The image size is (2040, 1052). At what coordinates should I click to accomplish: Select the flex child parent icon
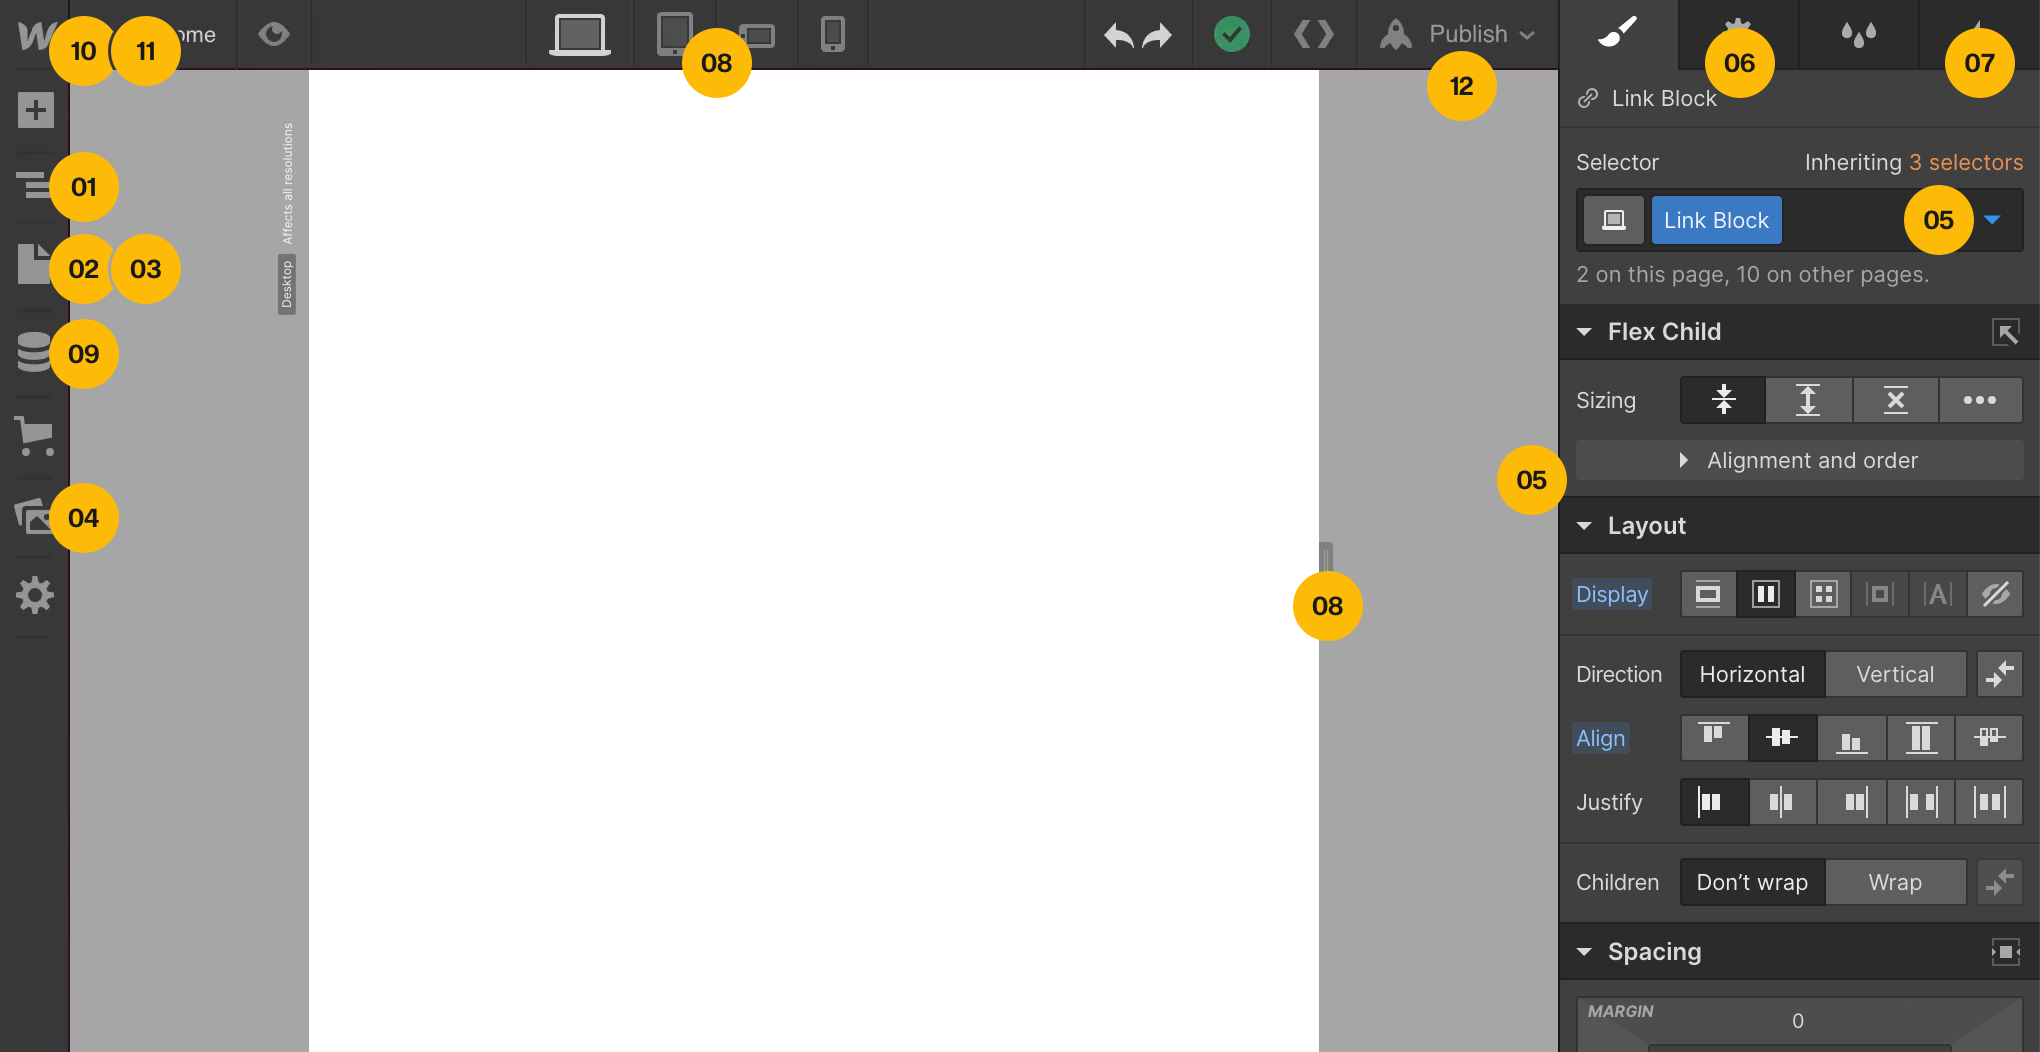click(2005, 332)
